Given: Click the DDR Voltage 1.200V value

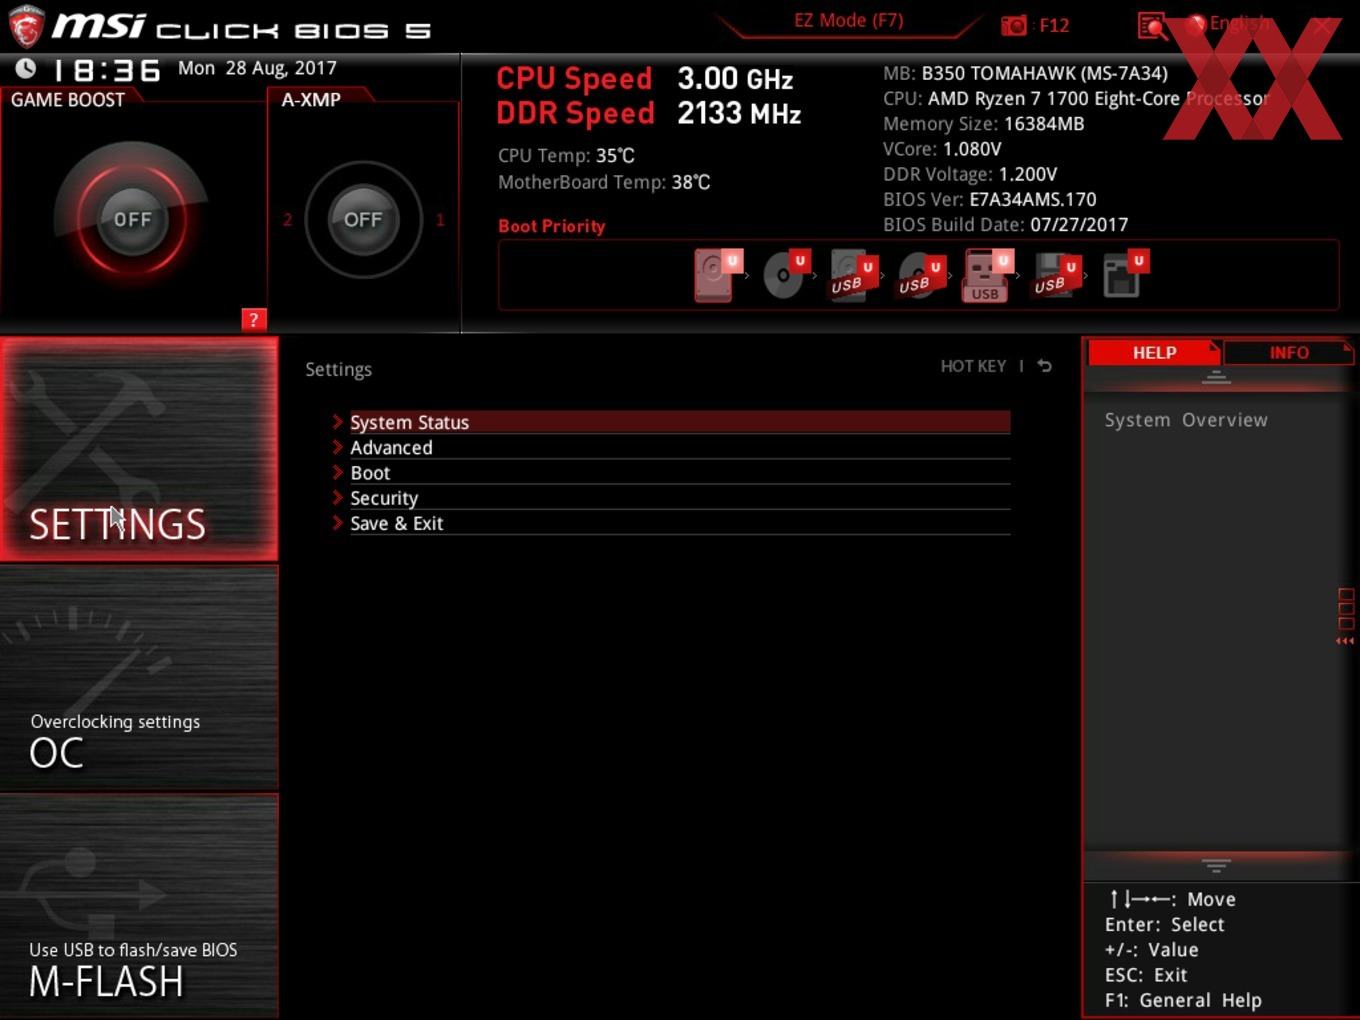Looking at the screenshot, I should click(x=1027, y=174).
